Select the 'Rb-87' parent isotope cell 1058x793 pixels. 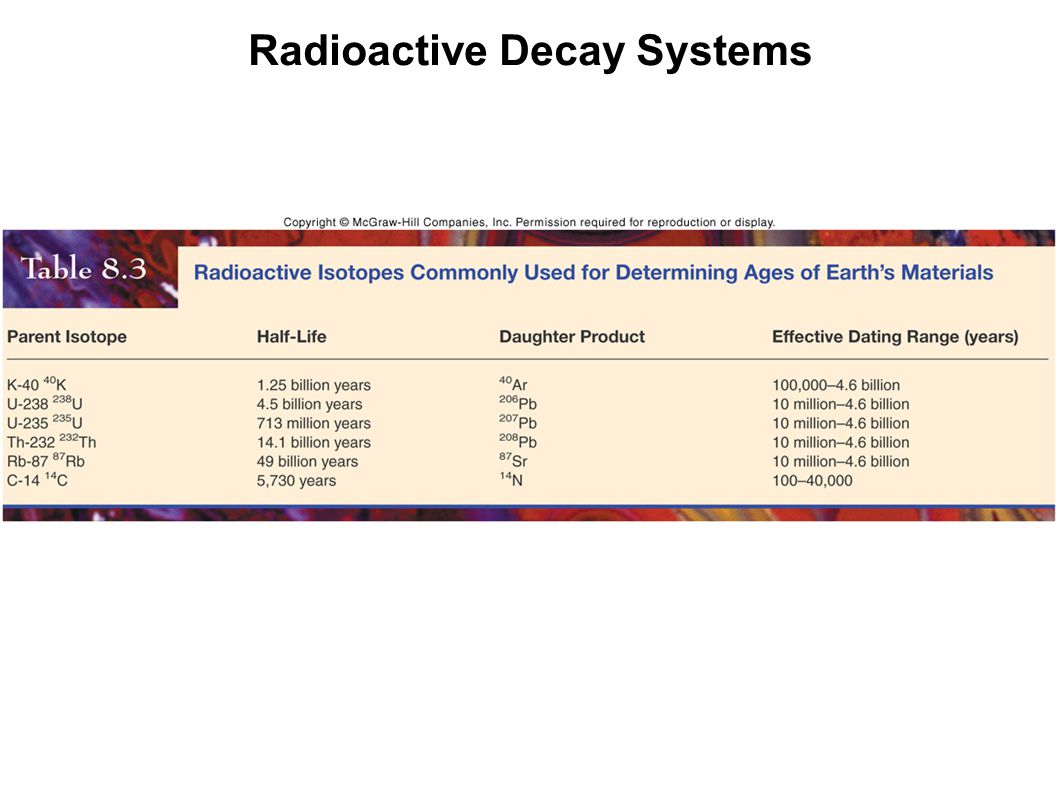(46, 461)
